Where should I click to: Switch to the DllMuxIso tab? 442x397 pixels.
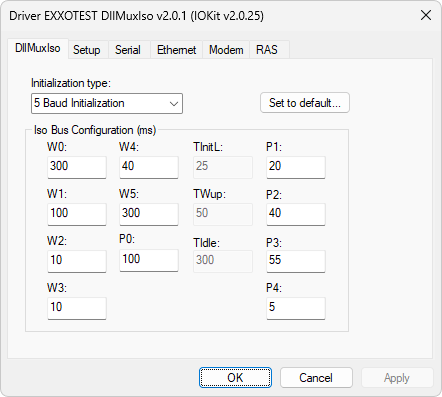[x=38, y=48]
